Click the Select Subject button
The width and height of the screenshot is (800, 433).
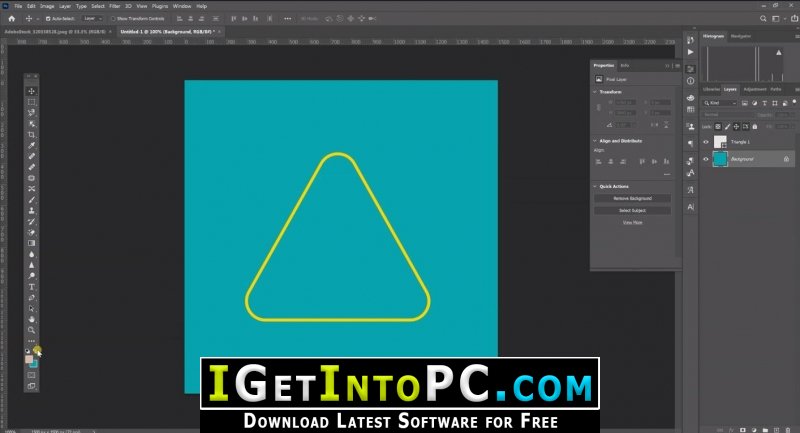(633, 211)
